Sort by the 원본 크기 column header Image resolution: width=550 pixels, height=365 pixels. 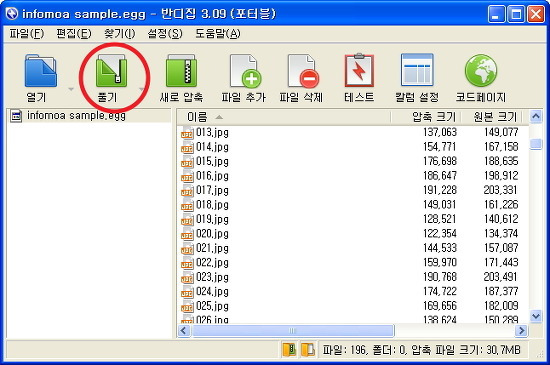pyautogui.click(x=491, y=117)
